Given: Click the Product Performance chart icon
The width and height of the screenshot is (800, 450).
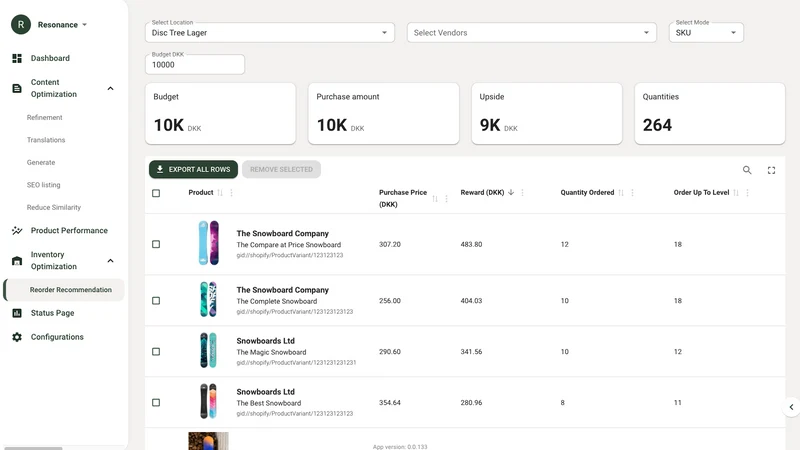Looking at the screenshot, I should (x=17, y=231).
